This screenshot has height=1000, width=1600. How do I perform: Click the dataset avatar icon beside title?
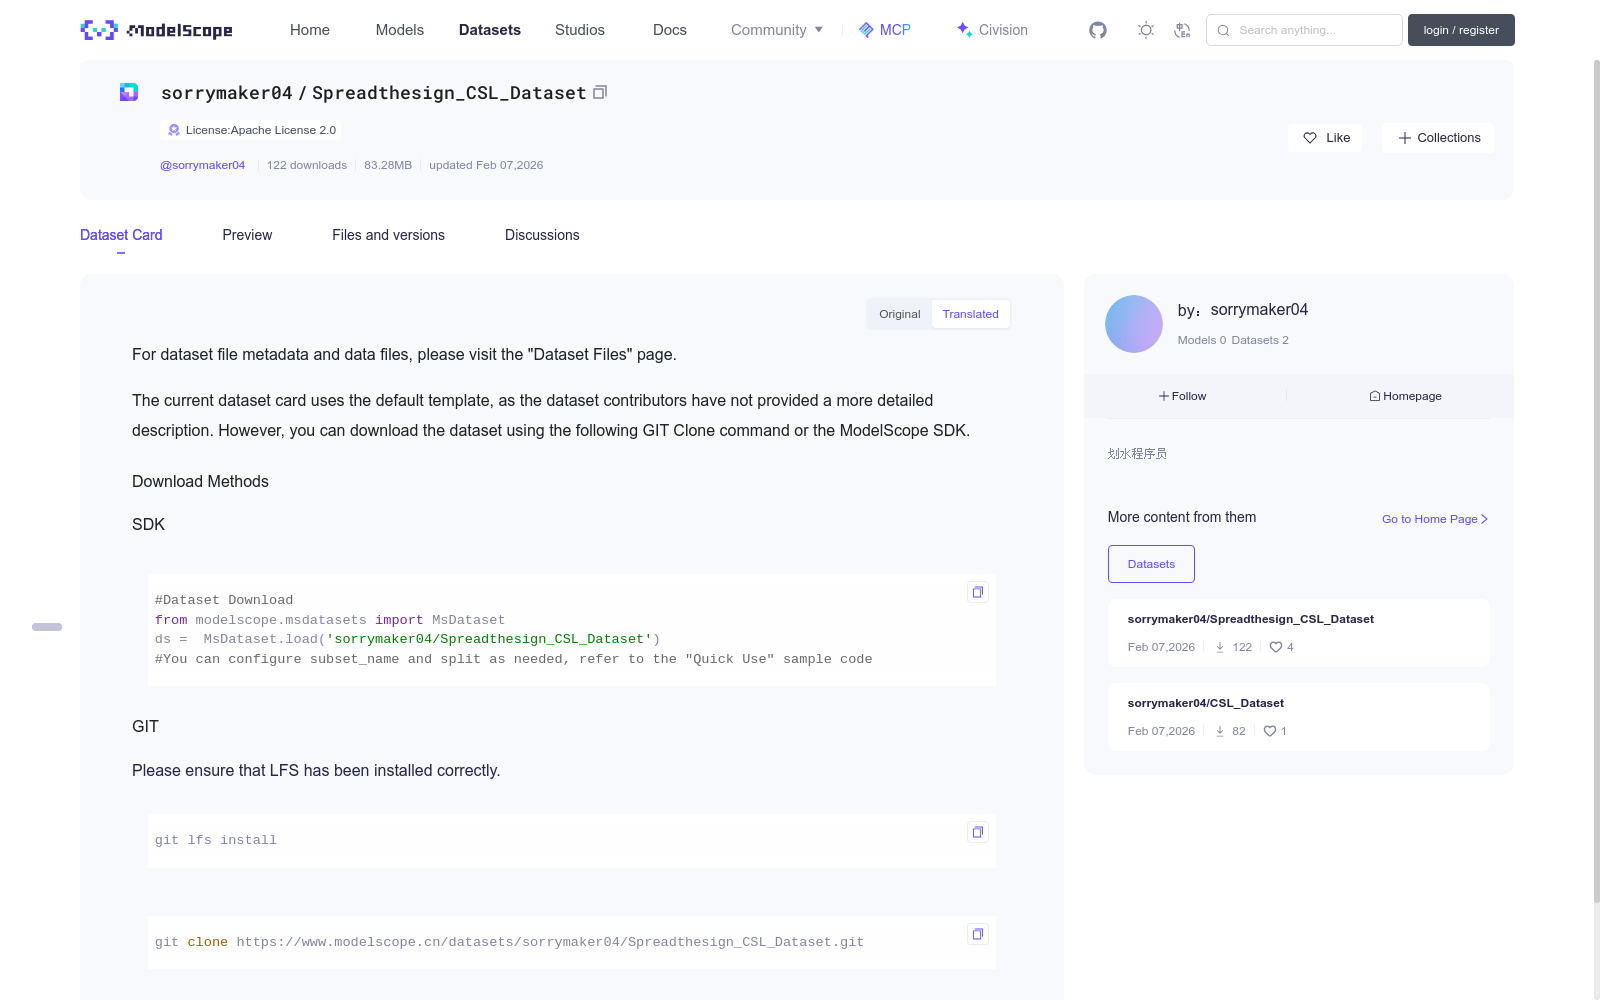(x=129, y=92)
